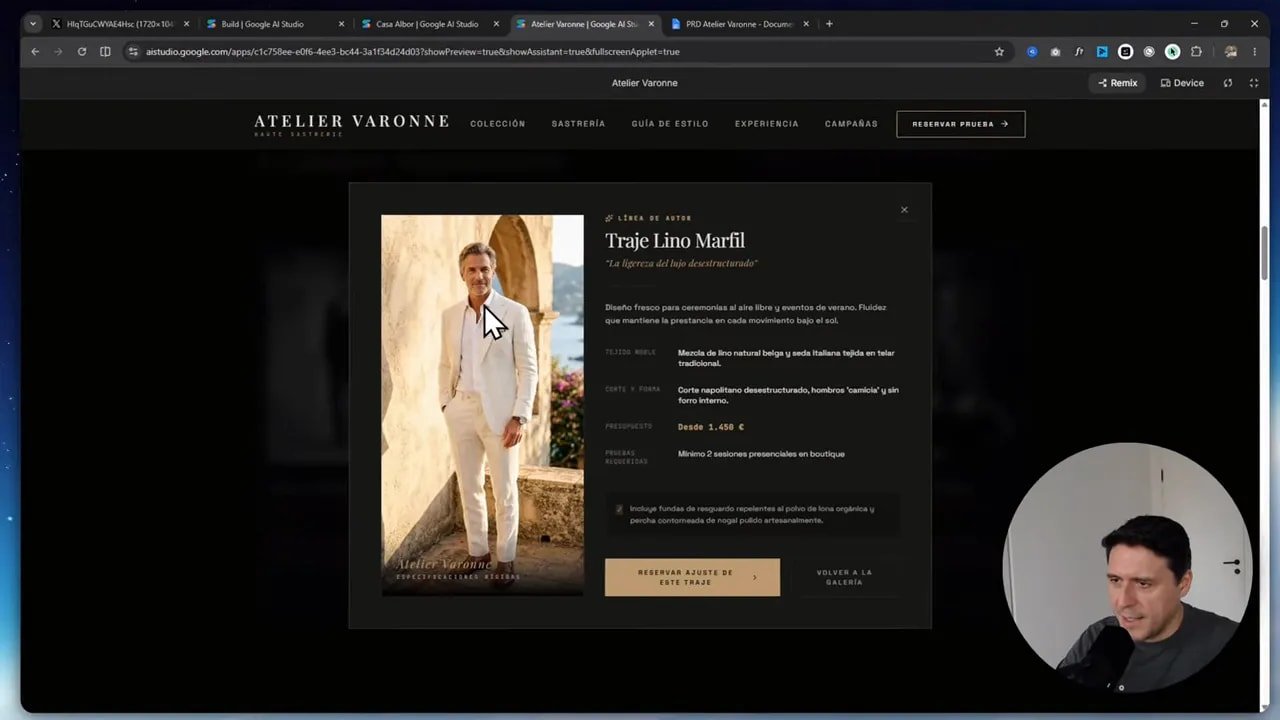The height and width of the screenshot is (720, 1280).
Task: Click the ivory linen suit photo
Action: tap(482, 405)
